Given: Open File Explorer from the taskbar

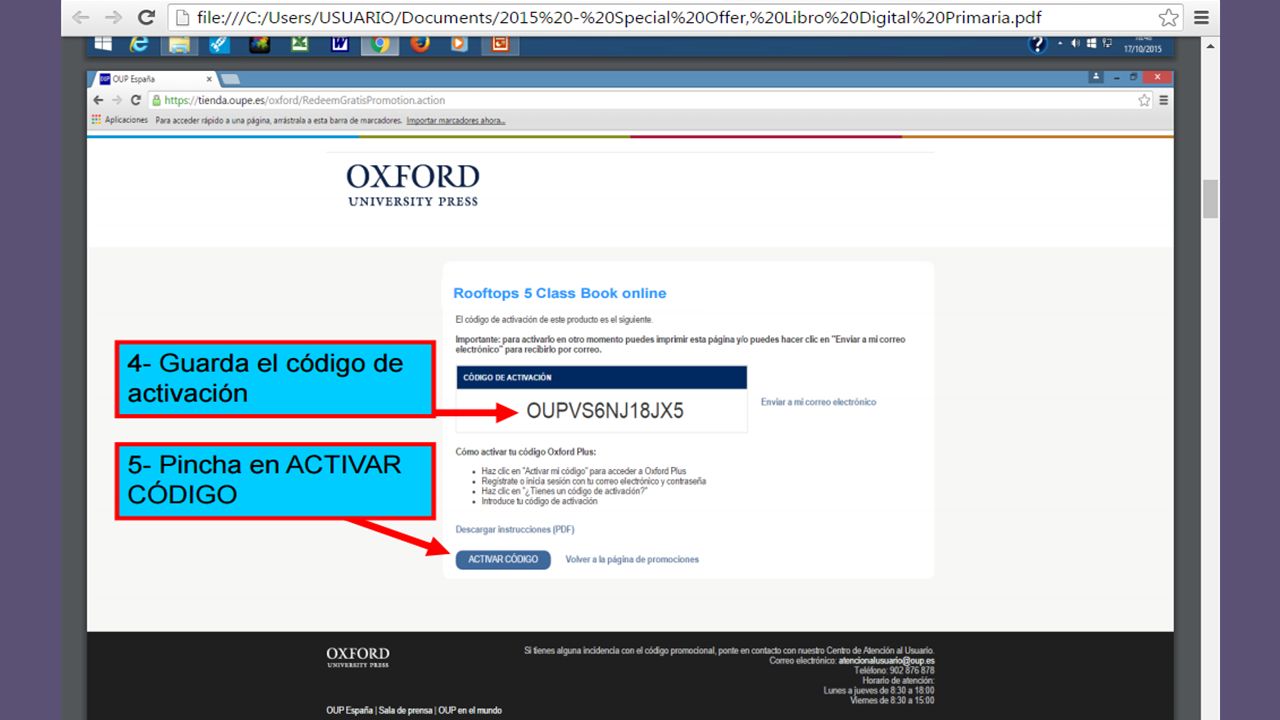Looking at the screenshot, I should point(179,44).
